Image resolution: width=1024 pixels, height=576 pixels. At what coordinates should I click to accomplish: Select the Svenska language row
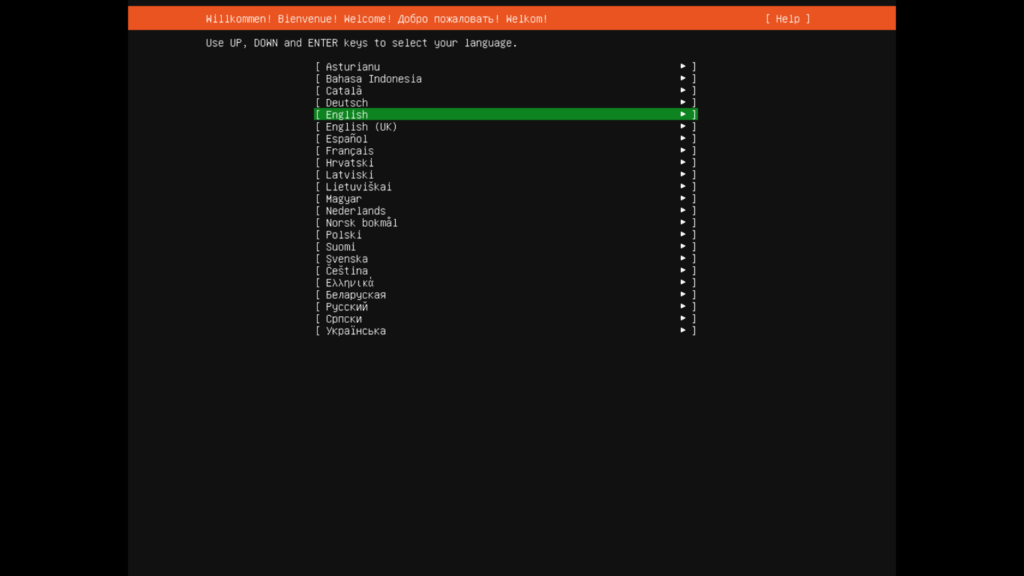click(505, 259)
